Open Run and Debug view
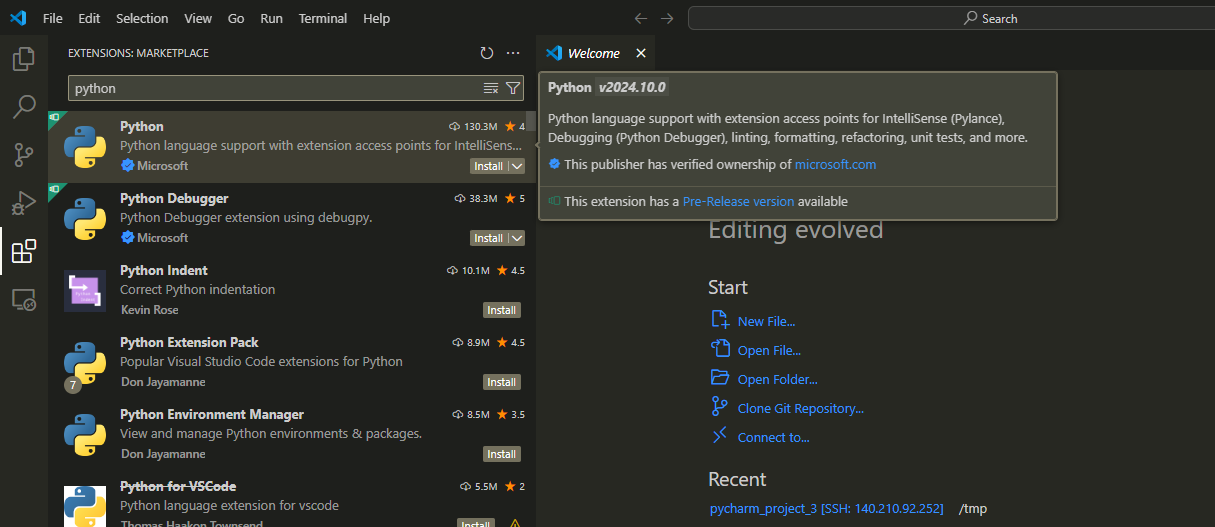Viewport: 1215px width, 527px height. pos(23,202)
